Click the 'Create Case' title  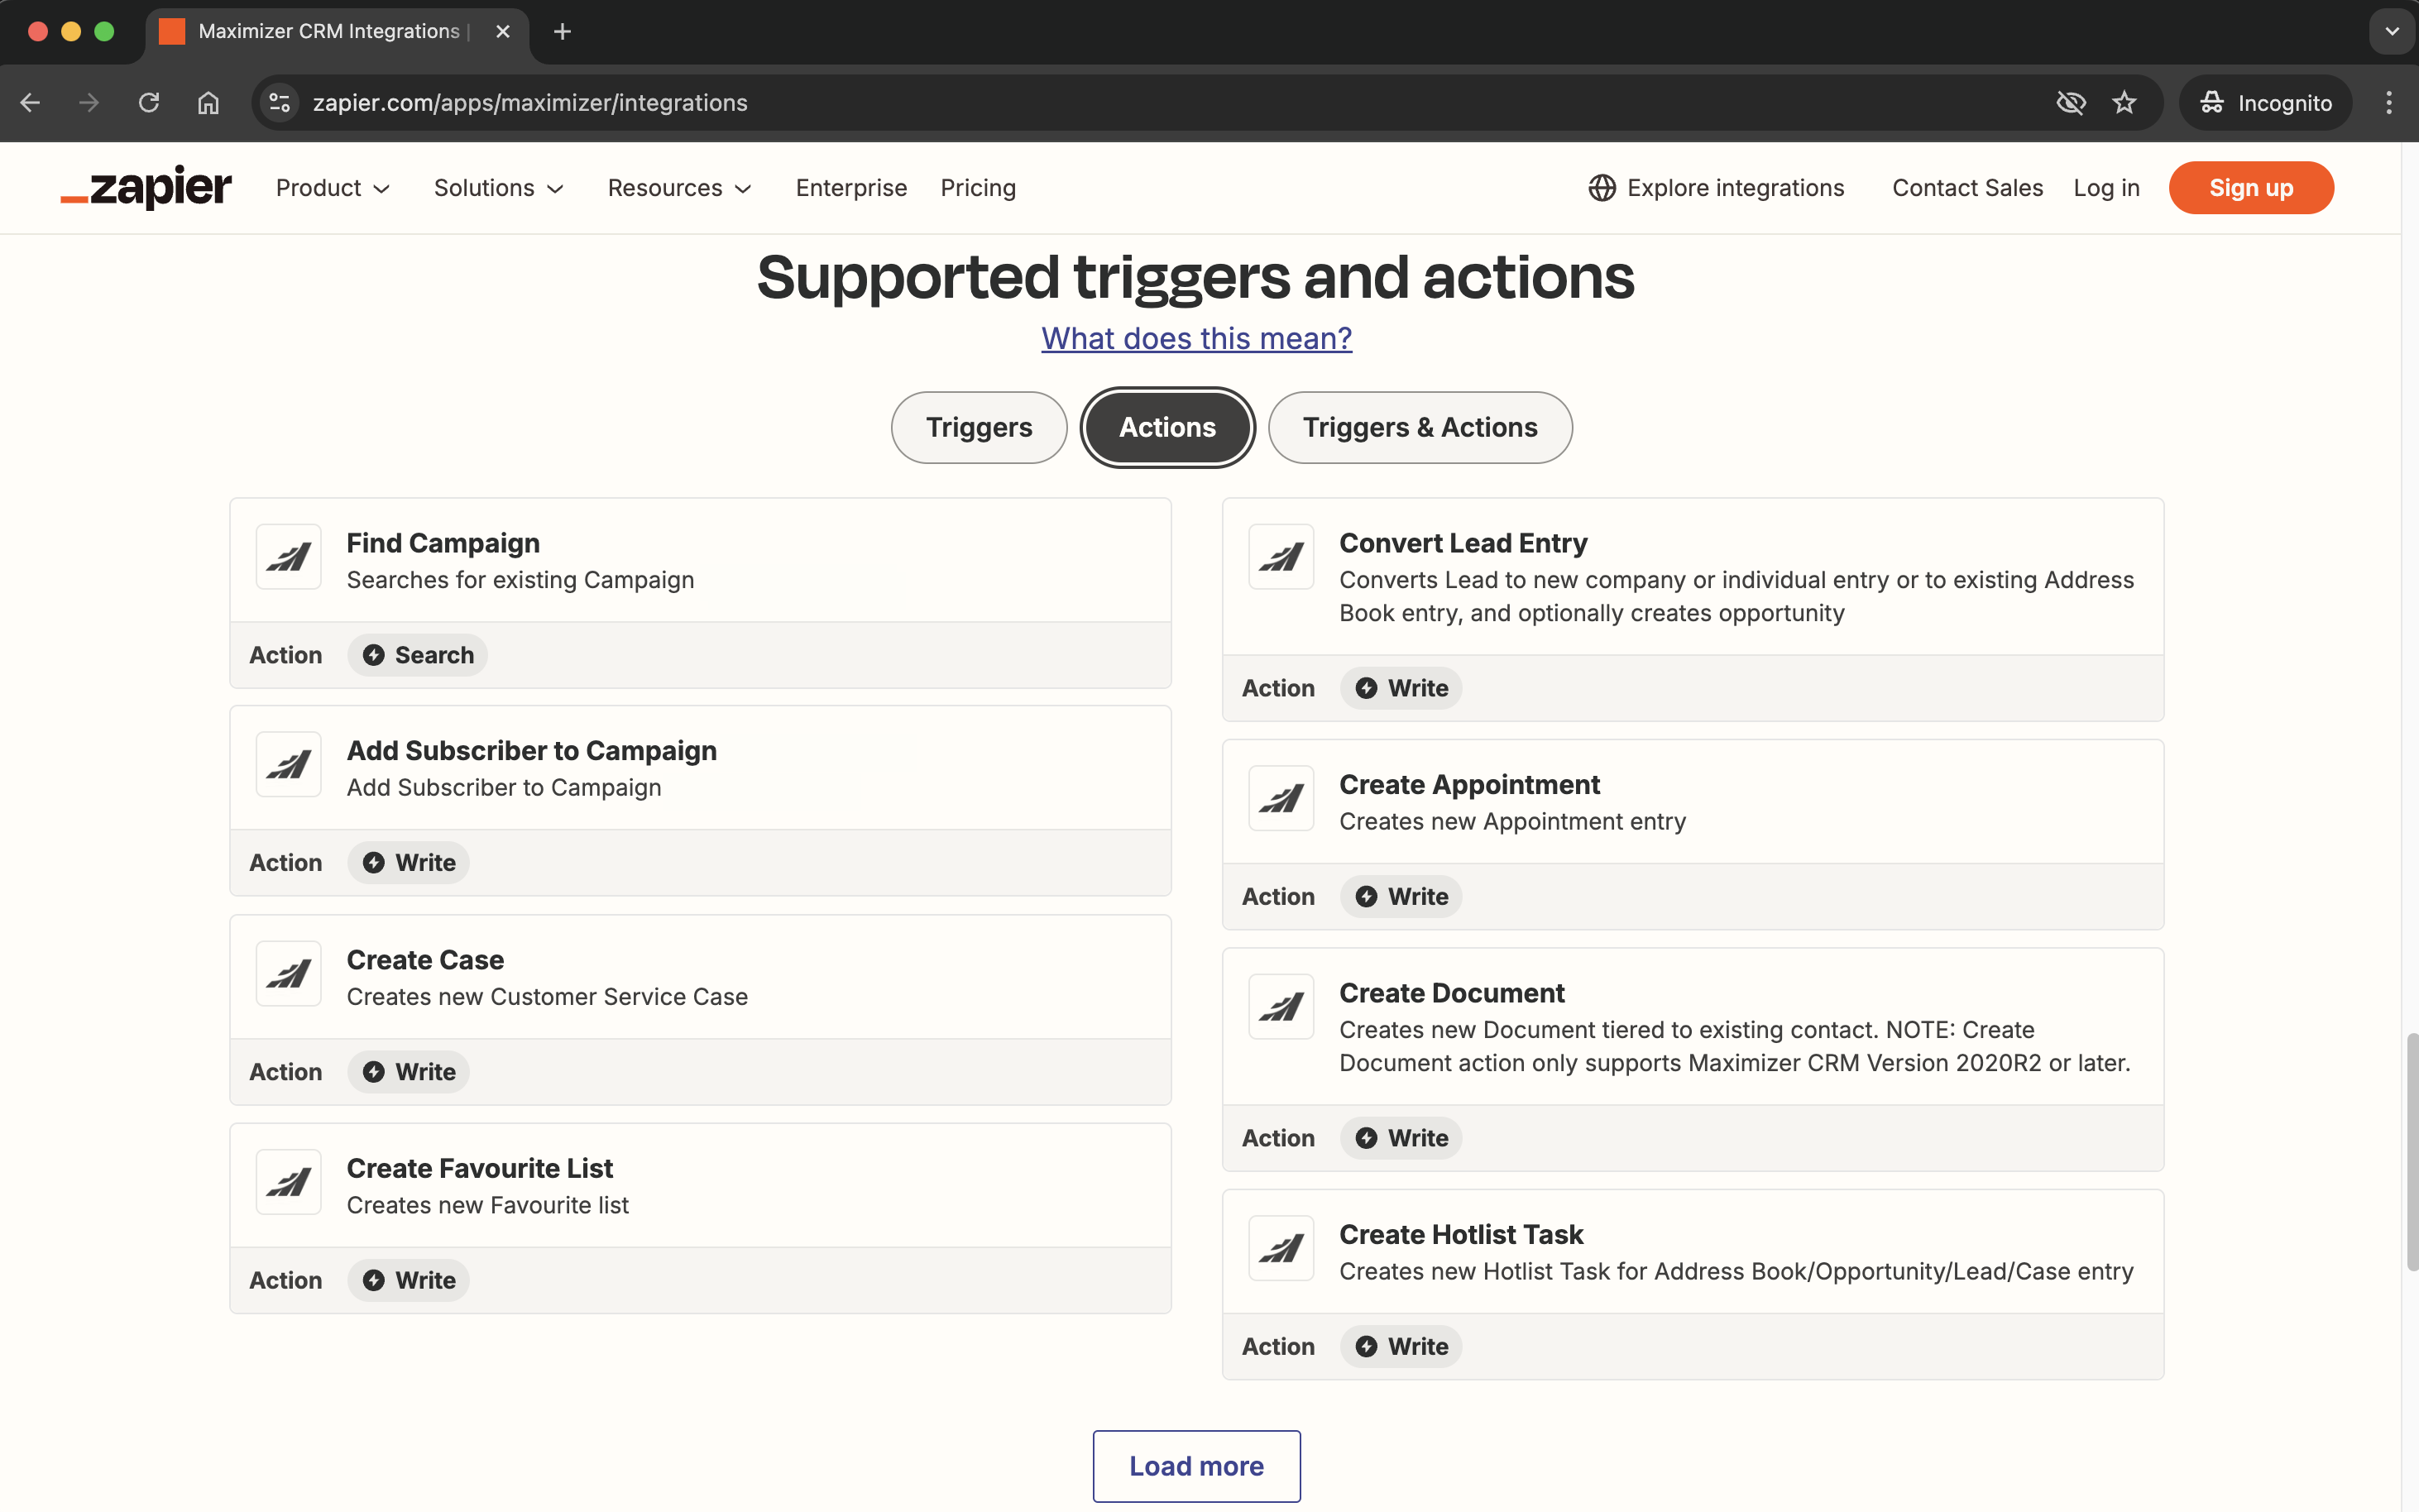tap(425, 960)
